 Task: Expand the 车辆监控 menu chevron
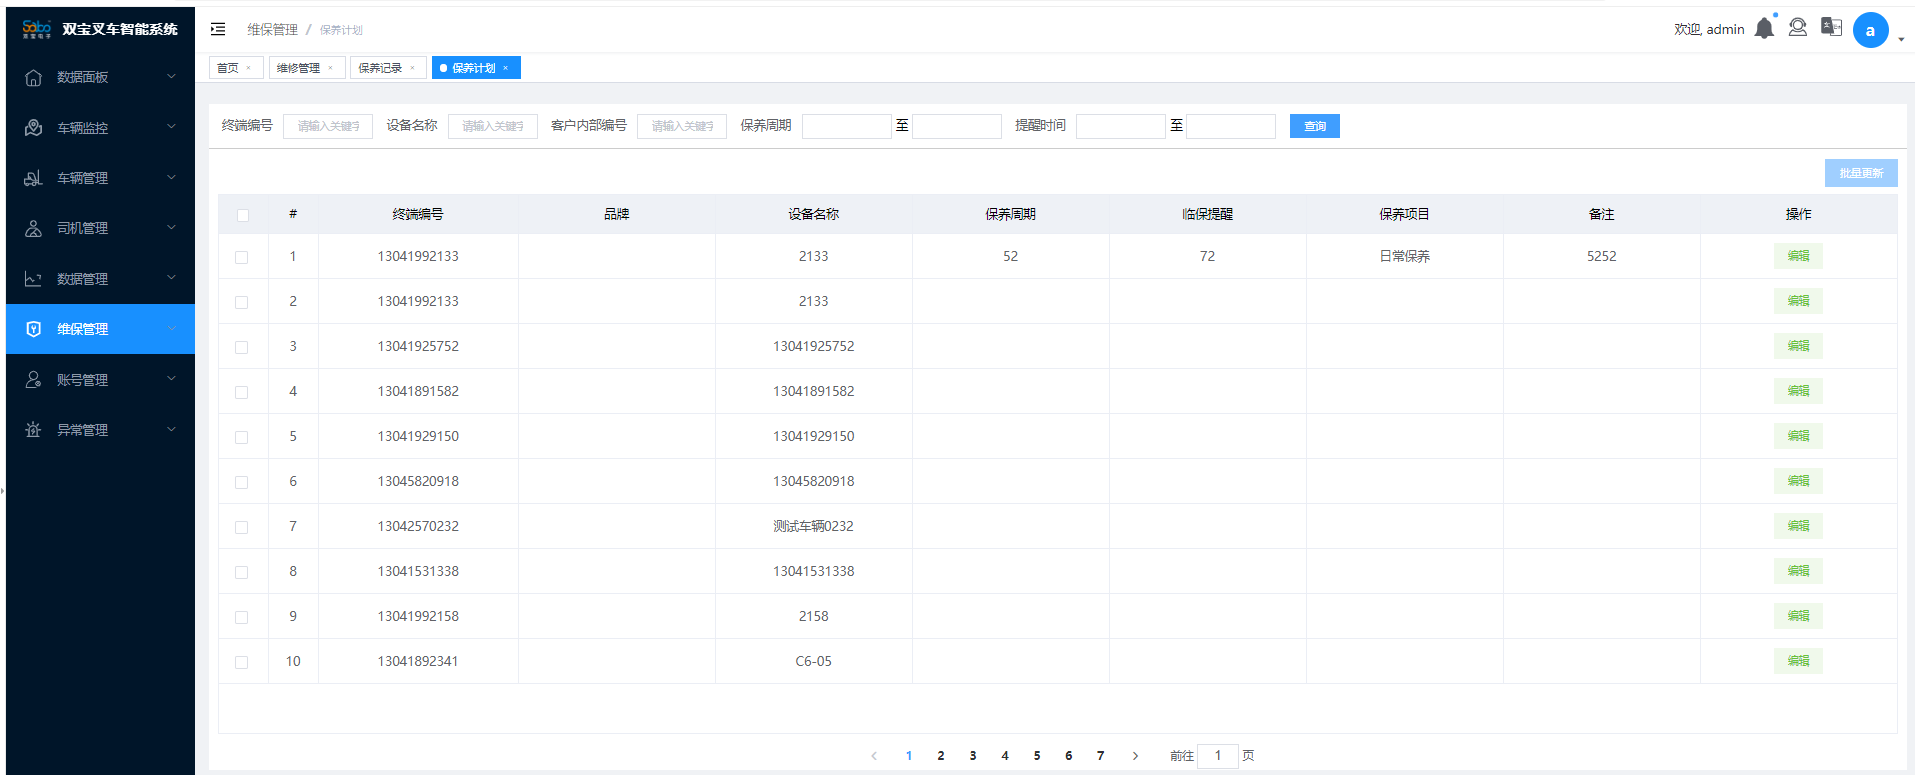pyautogui.click(x=171, y=126)
